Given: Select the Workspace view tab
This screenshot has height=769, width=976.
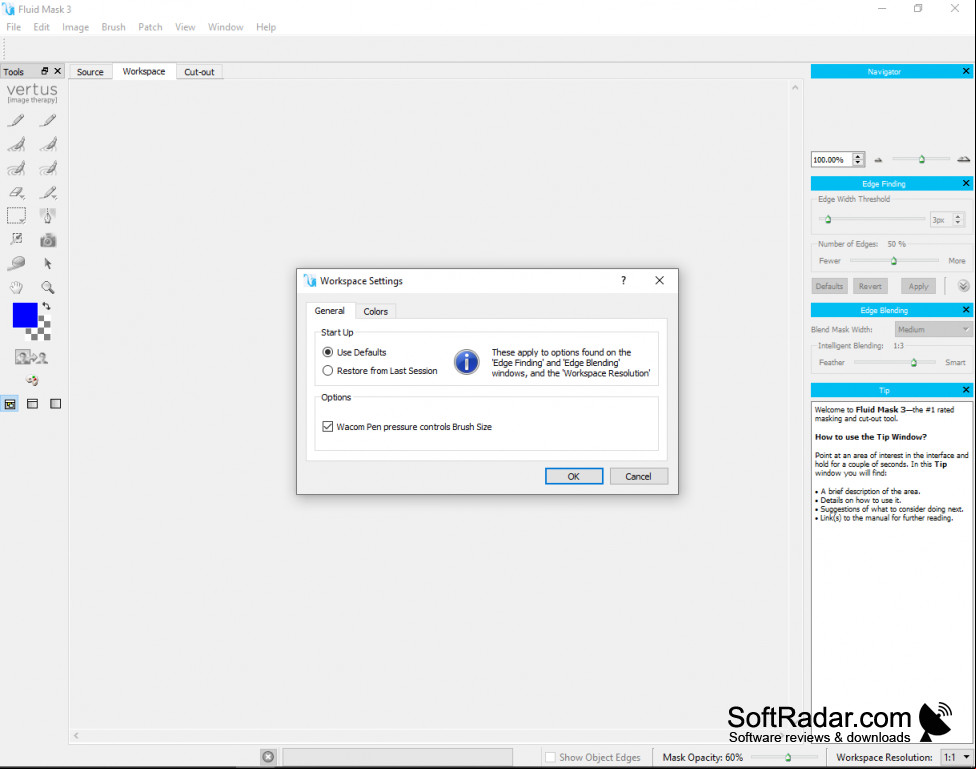Looking at the screenshot, I should pyautogui.click(x=144, y=71).
